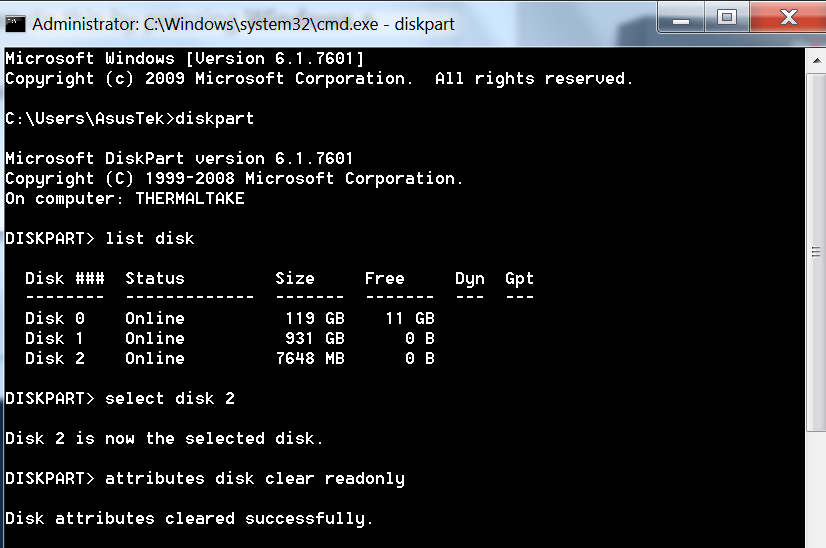Click the text 'On computer: THERMALTAKE'
This screenshot has width=826, height=548.
(125, 198)
